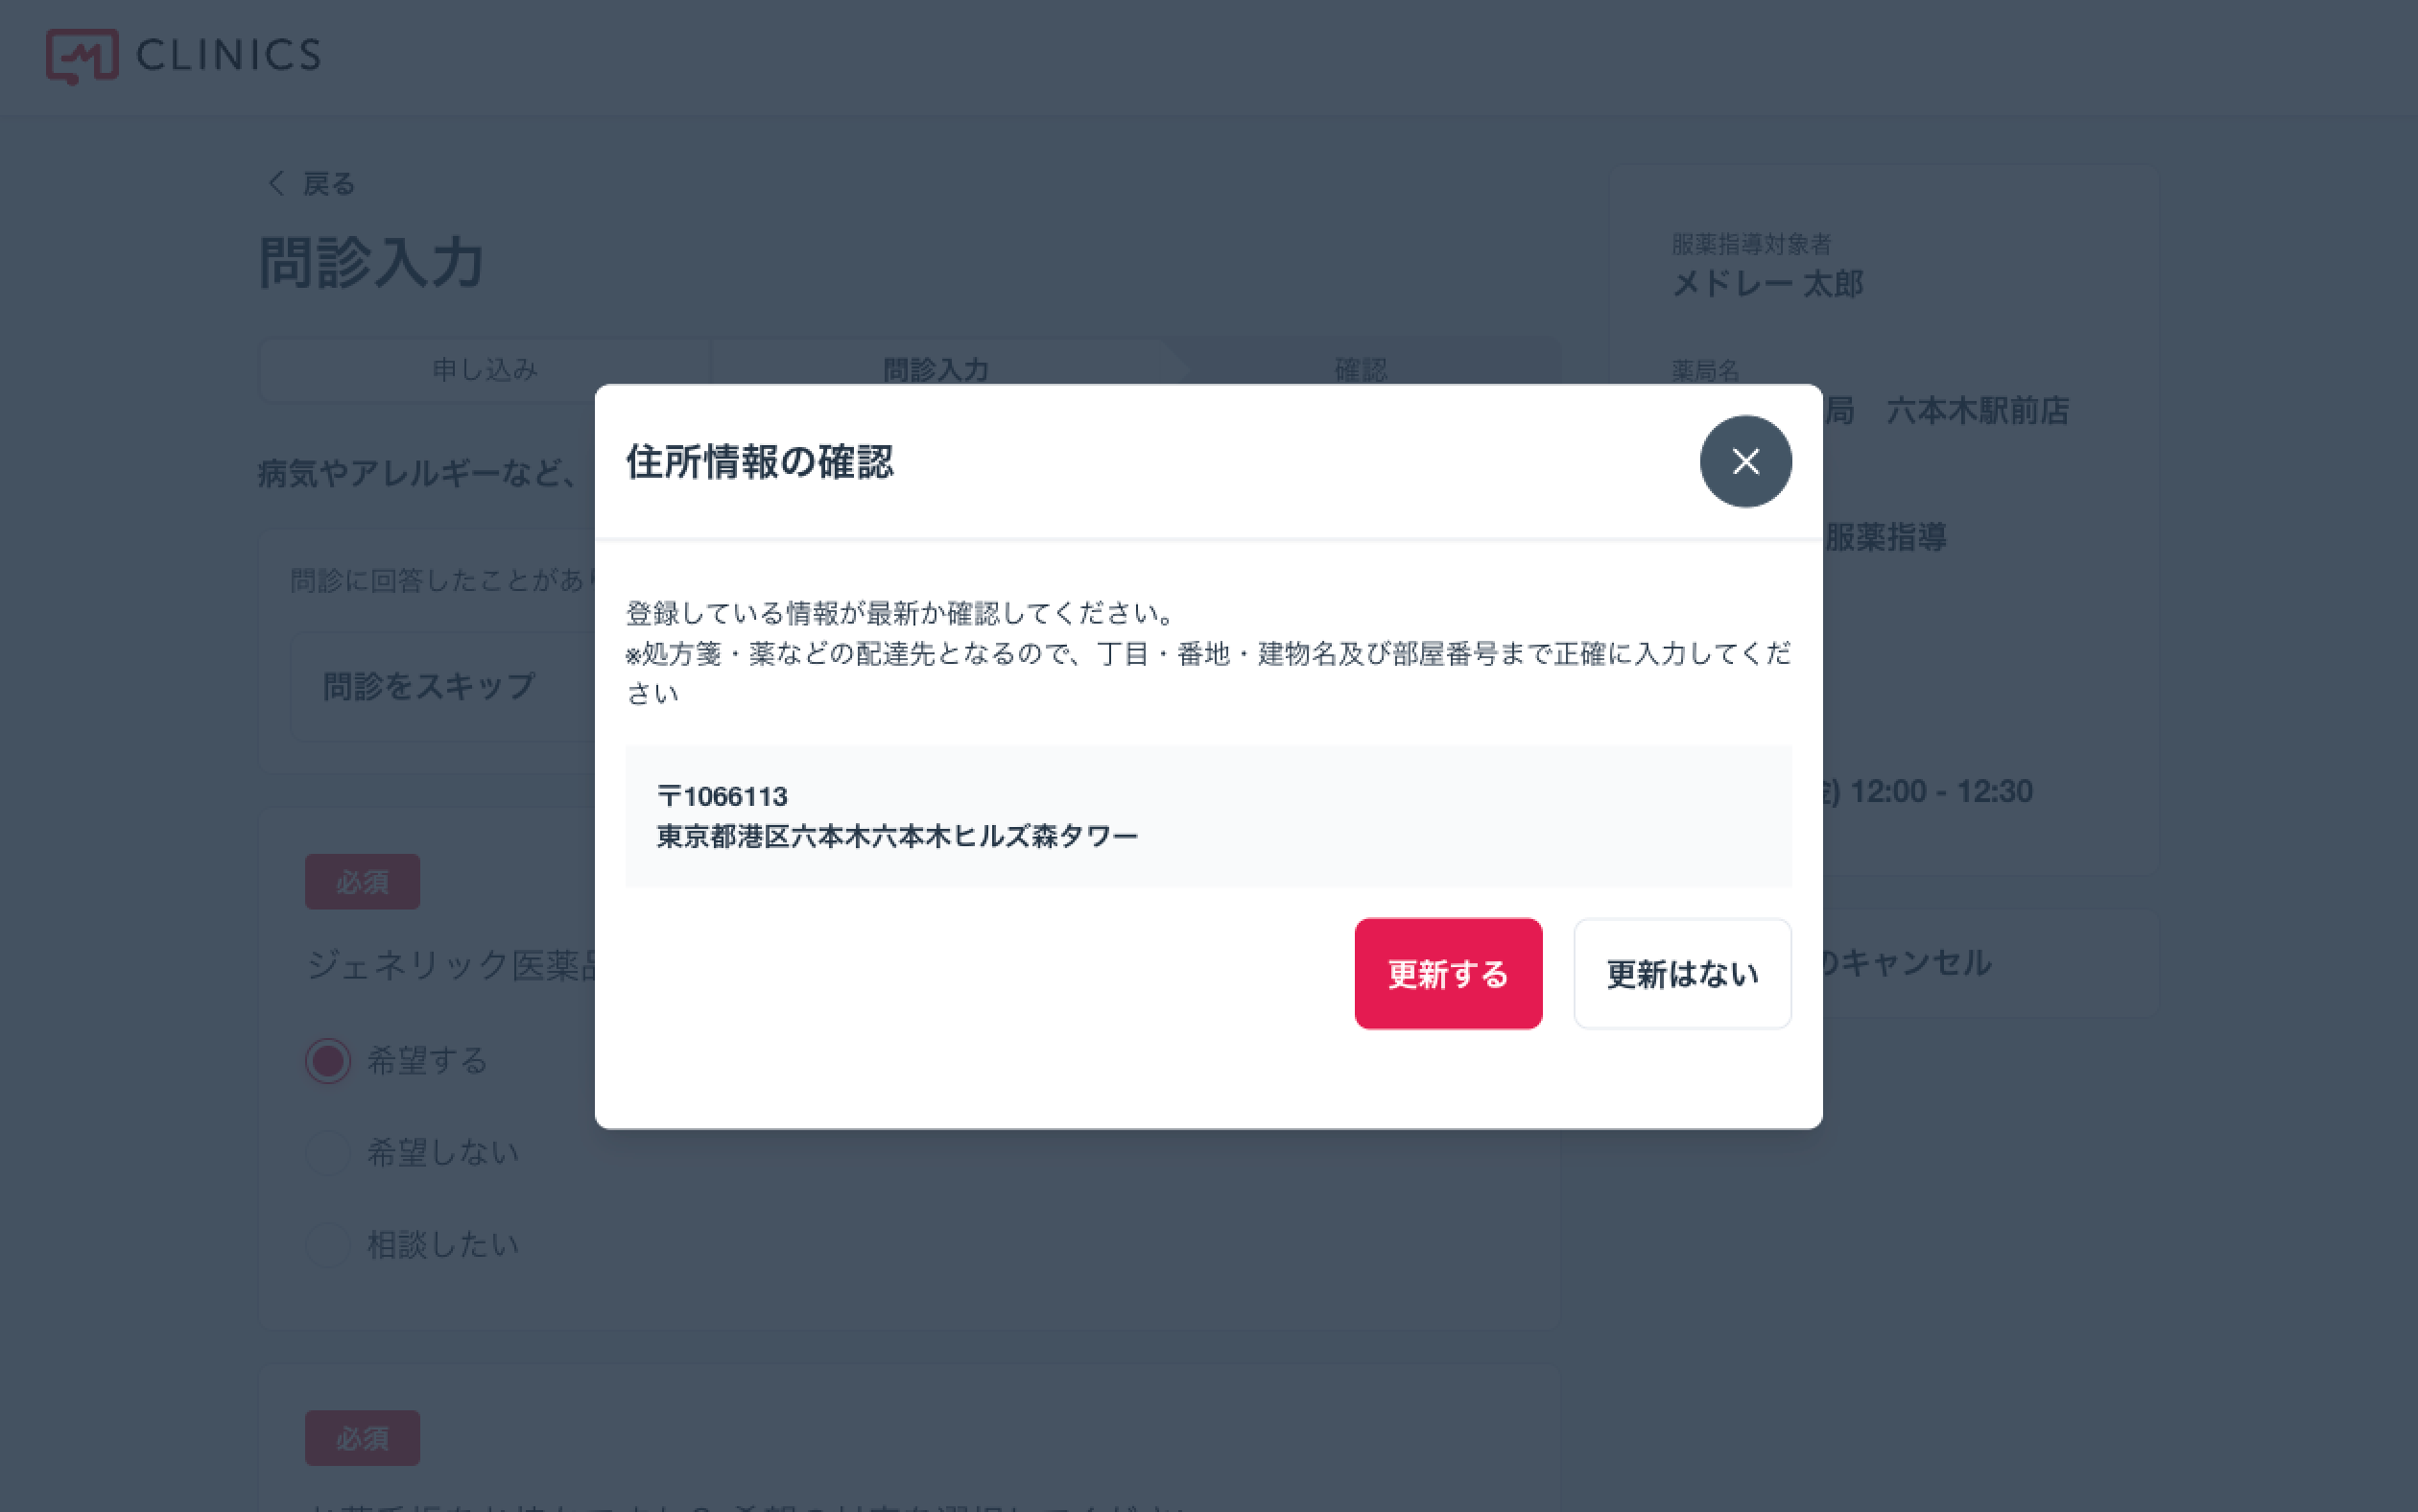Click the 戻る link text

click(x=329, y=184)
